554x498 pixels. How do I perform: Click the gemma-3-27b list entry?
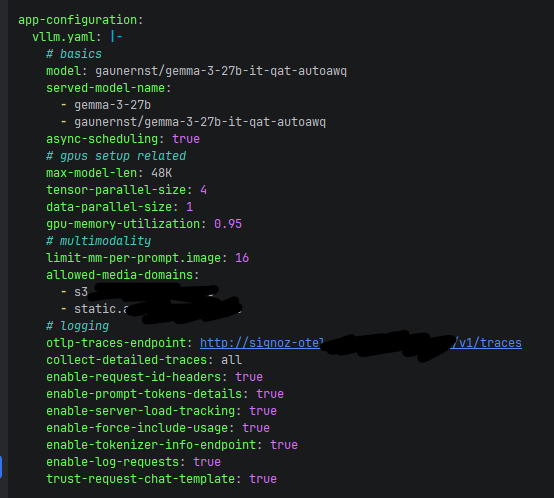click(x=112, y=105)
